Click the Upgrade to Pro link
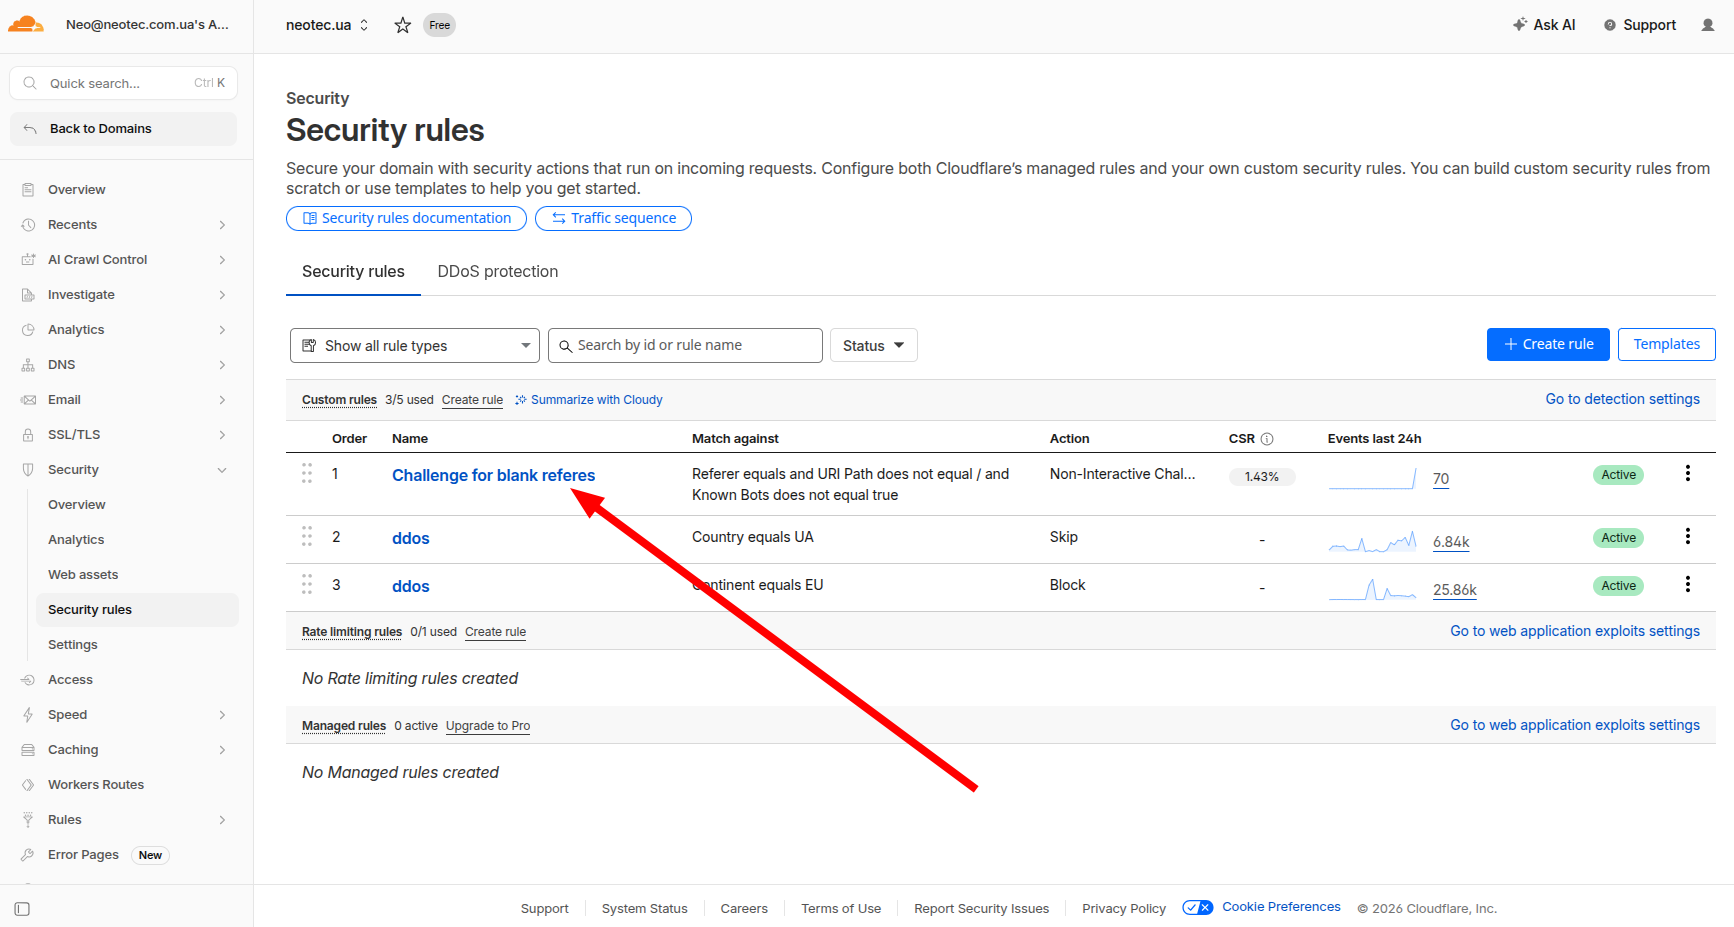 [x=488, y=726]
